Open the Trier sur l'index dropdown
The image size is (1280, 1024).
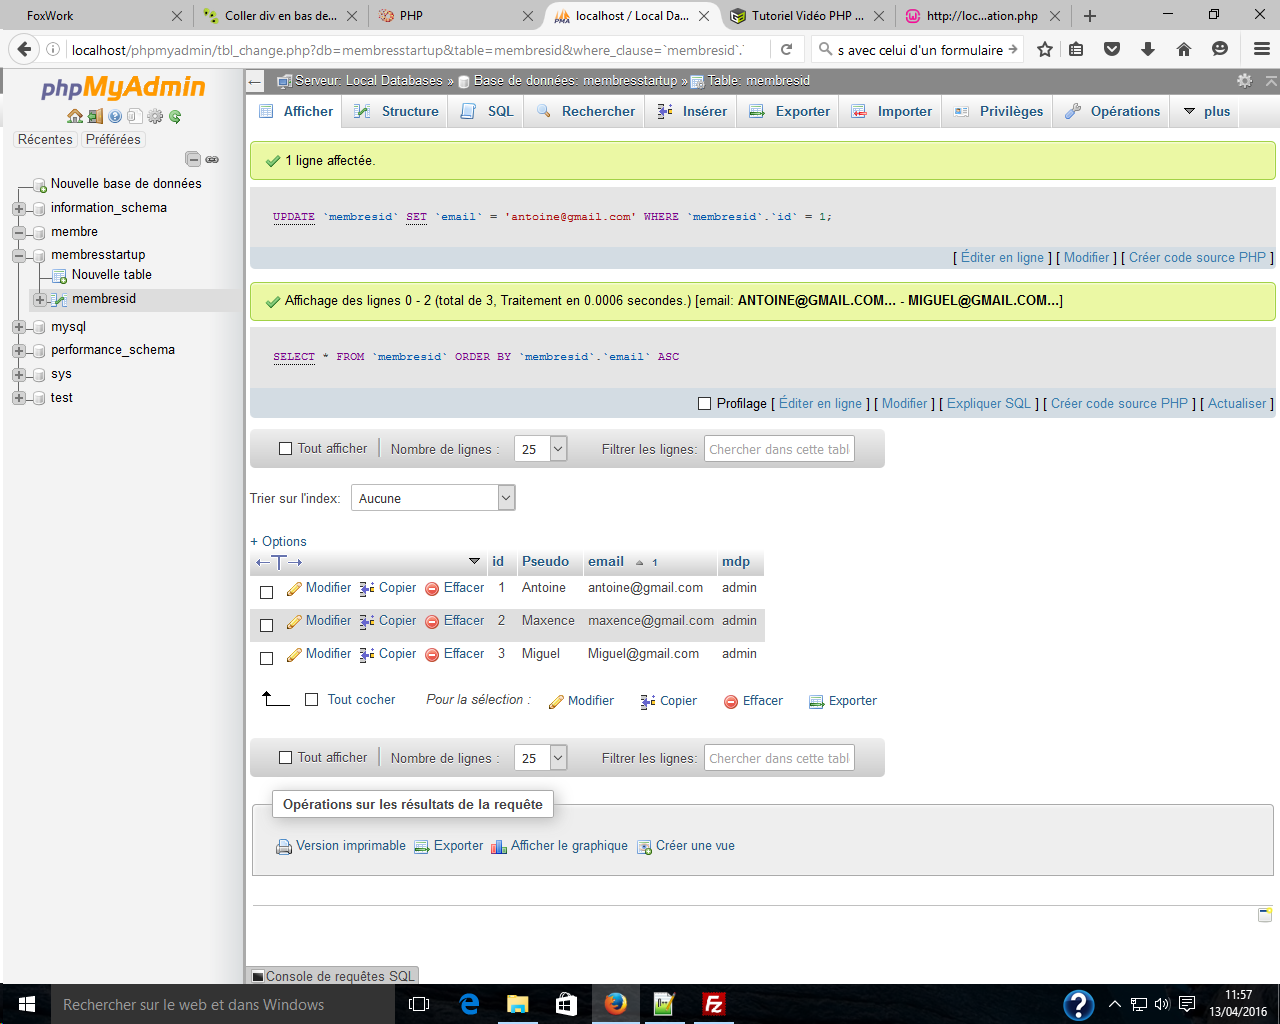pos(433,497)
